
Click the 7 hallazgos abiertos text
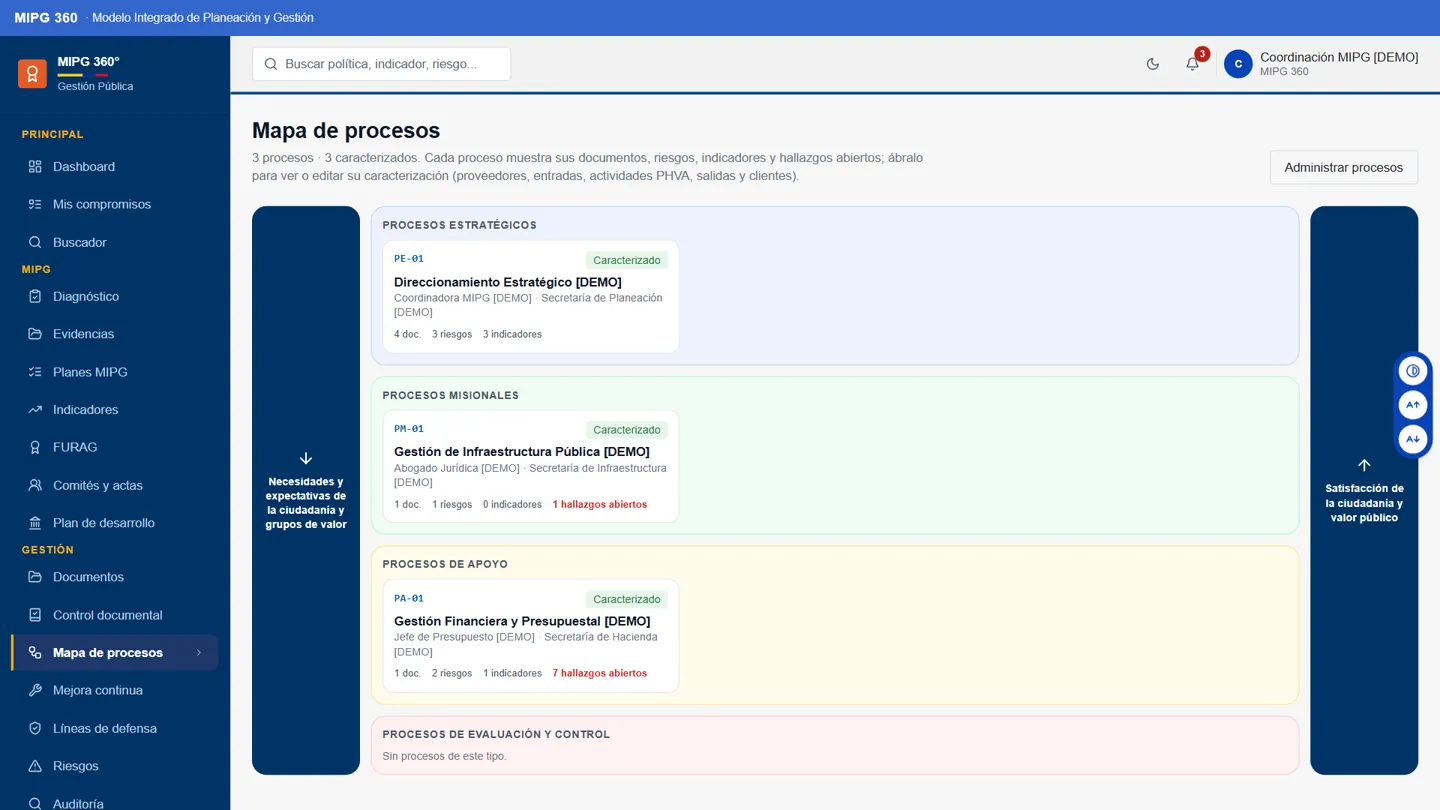pyautogui.click(x=600, y=674)
